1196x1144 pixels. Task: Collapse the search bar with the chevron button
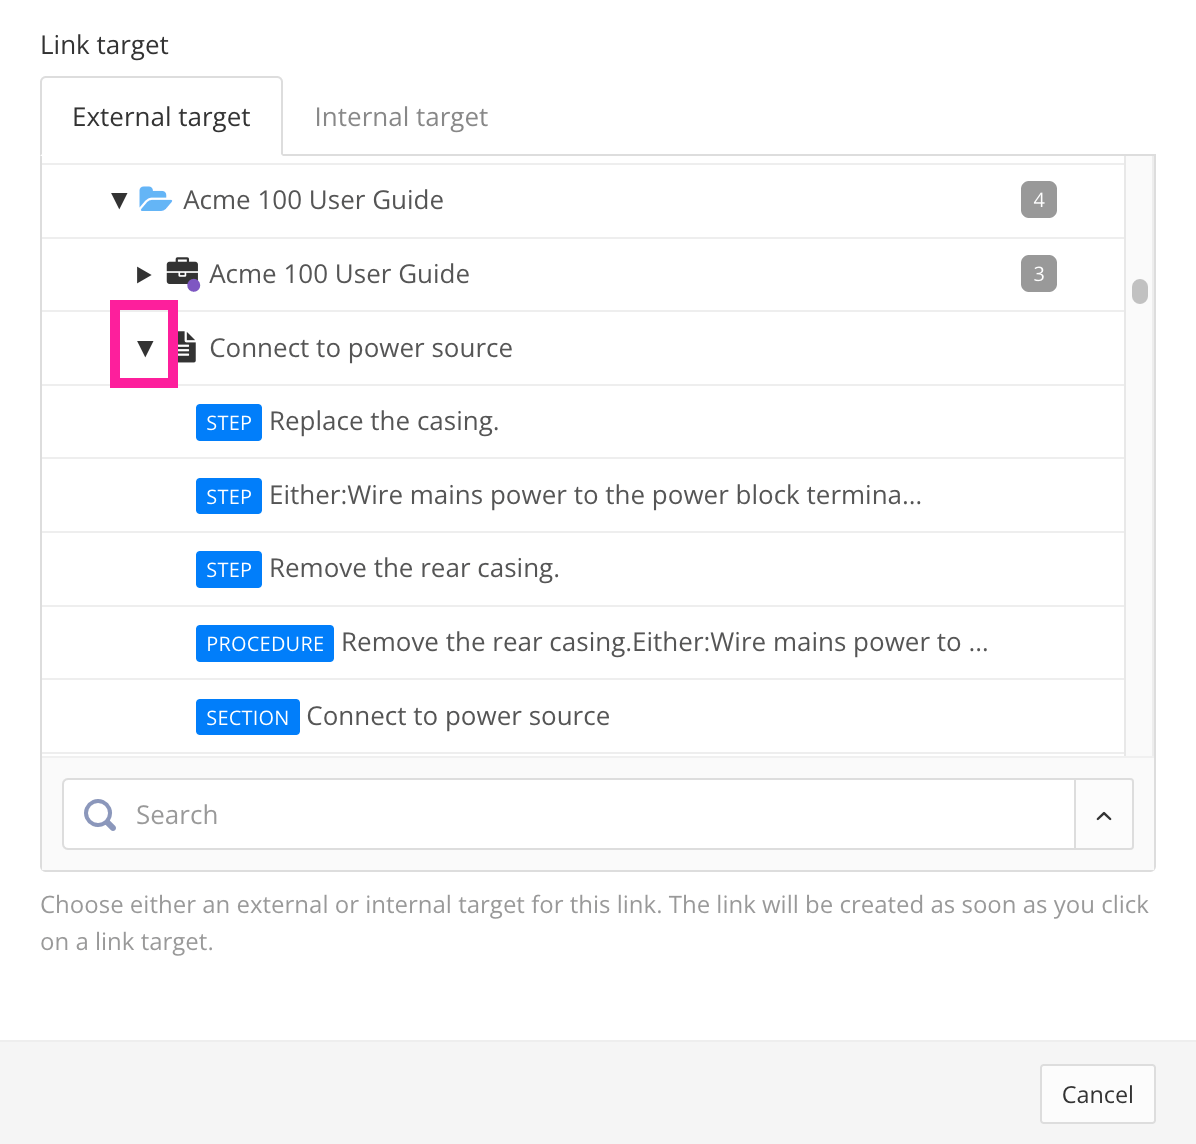[1104, 814]
